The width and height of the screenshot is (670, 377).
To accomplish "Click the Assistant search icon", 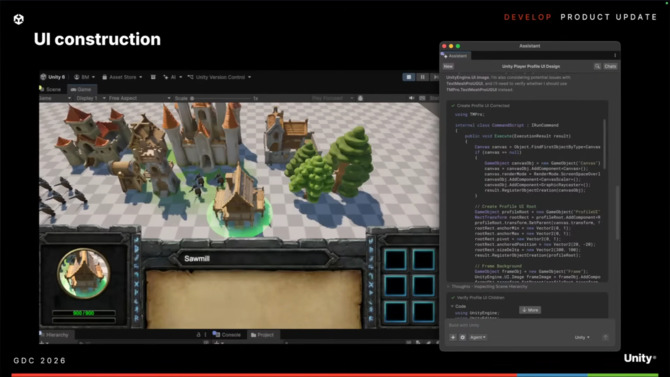I will coord(597,66).
